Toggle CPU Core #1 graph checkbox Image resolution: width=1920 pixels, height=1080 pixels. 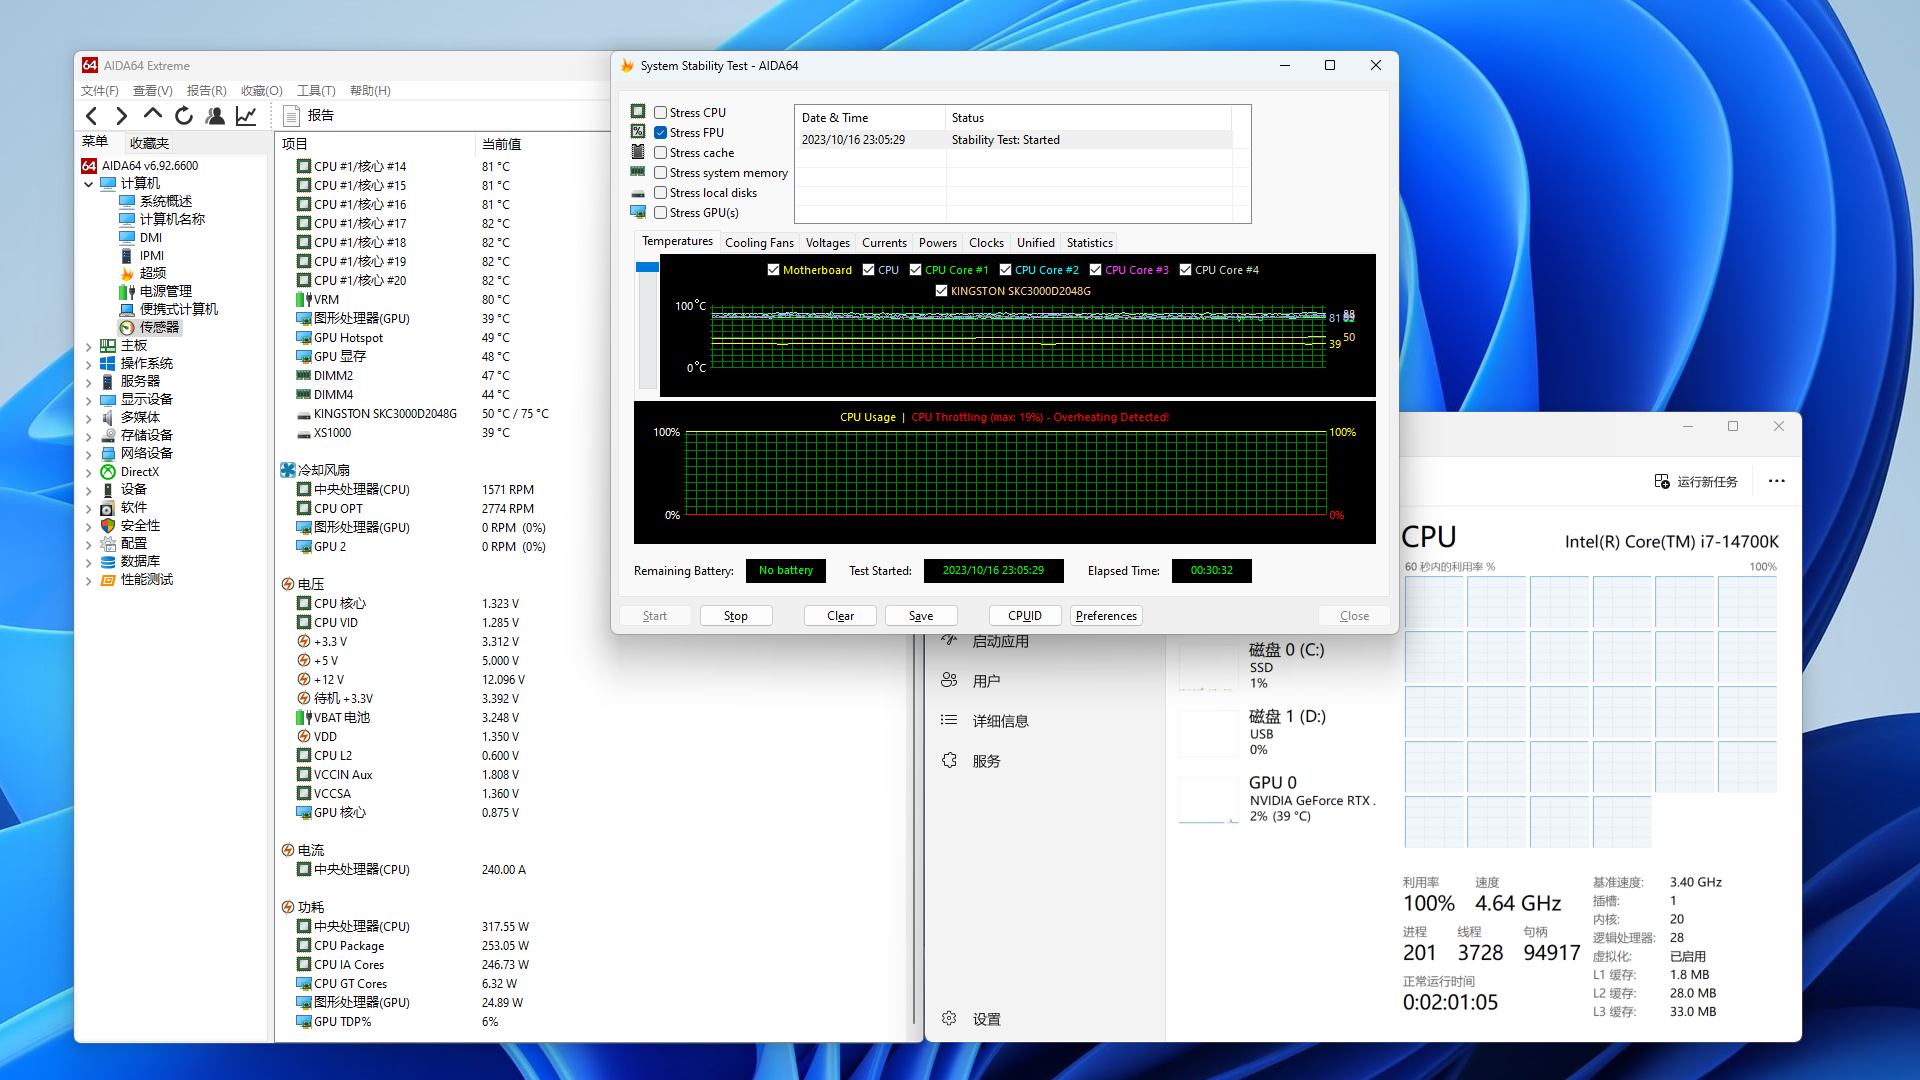pyautogui.click(x=916, y=270)
